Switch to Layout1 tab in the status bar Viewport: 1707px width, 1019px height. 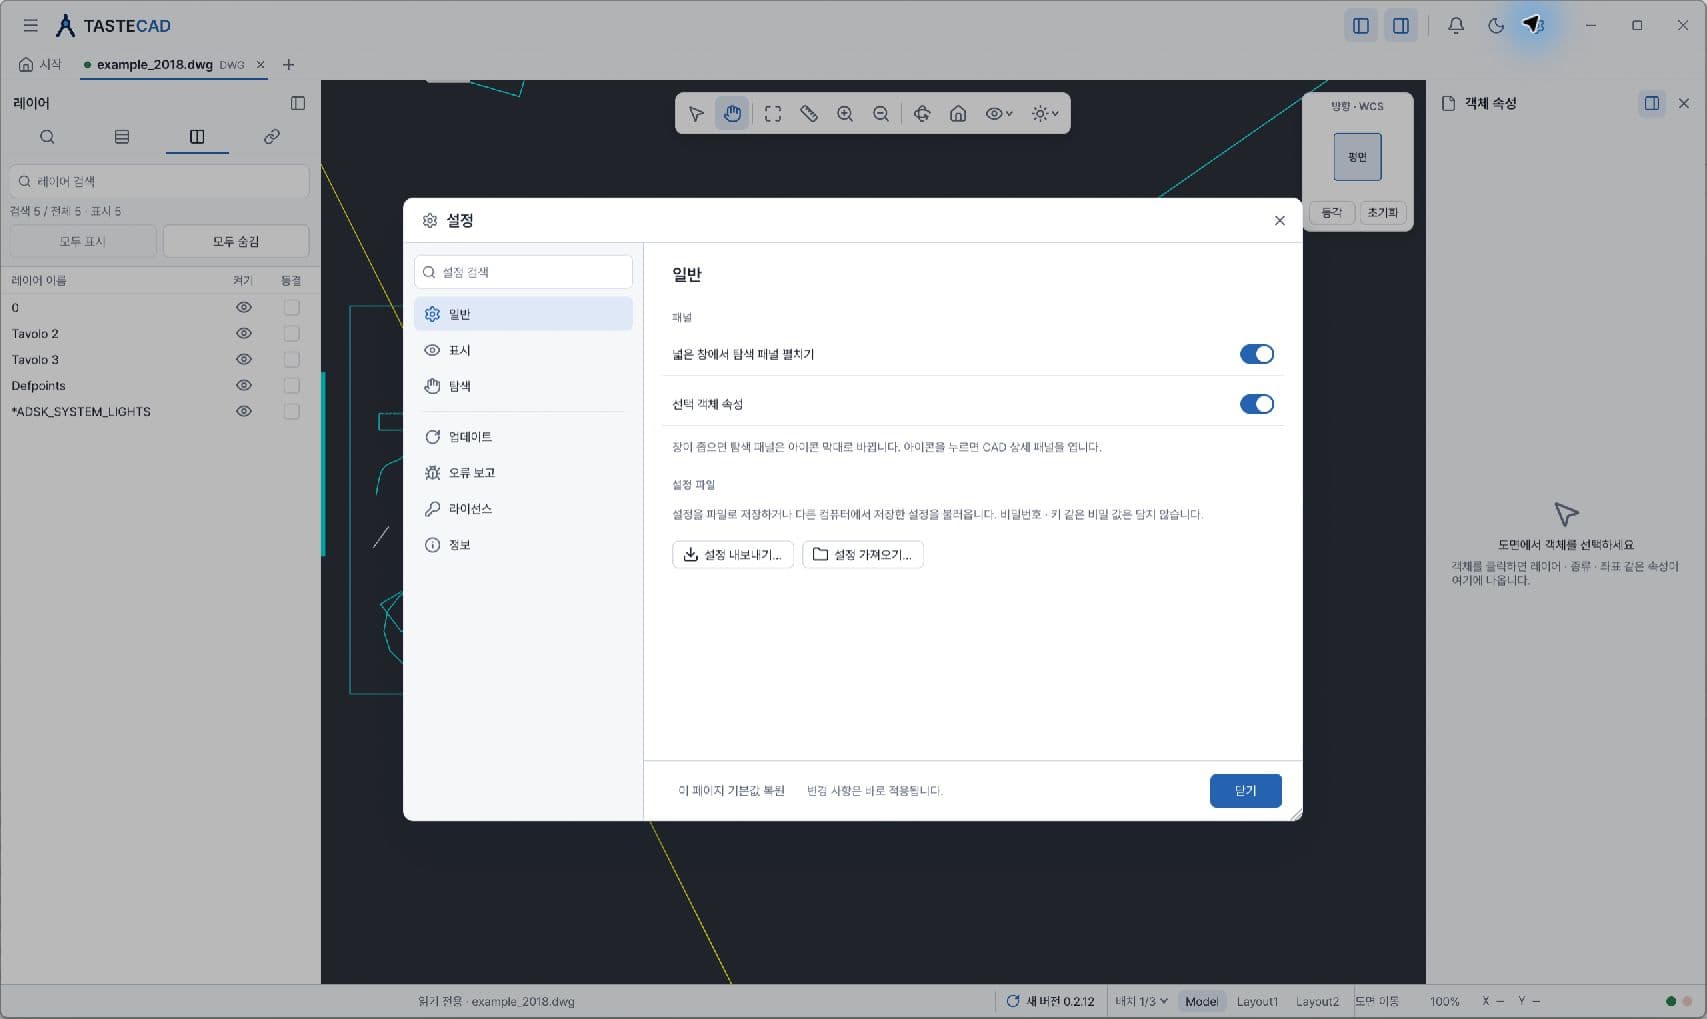pyautogui.click(x=1257, y=1001)
